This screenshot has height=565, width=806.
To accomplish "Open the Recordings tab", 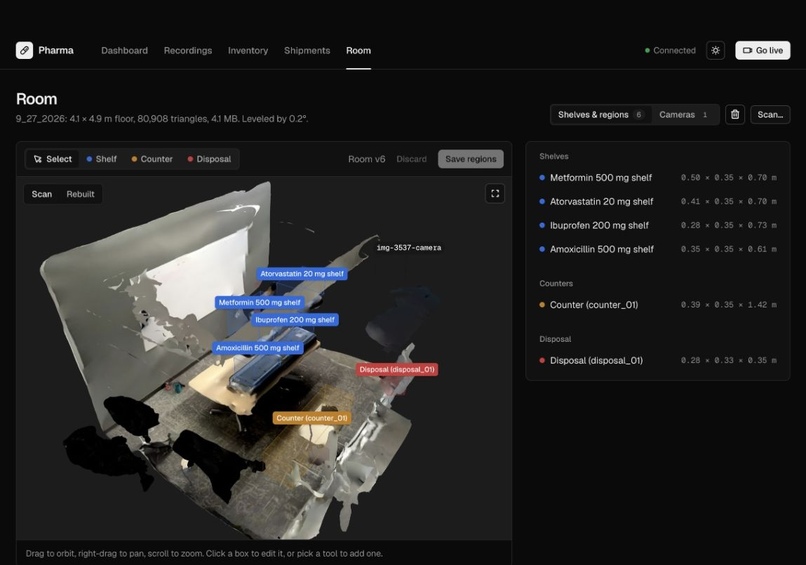I will point(188,50).
